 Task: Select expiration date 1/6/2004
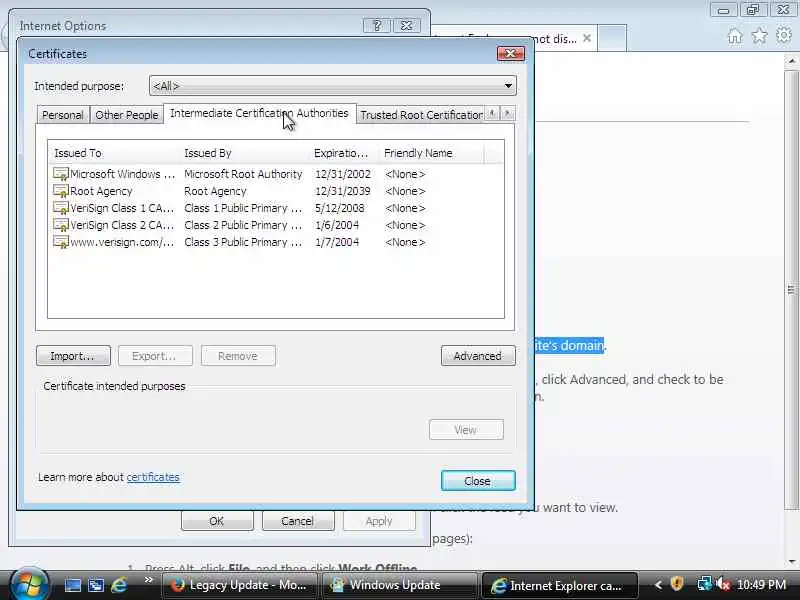[x=337, y=225]
